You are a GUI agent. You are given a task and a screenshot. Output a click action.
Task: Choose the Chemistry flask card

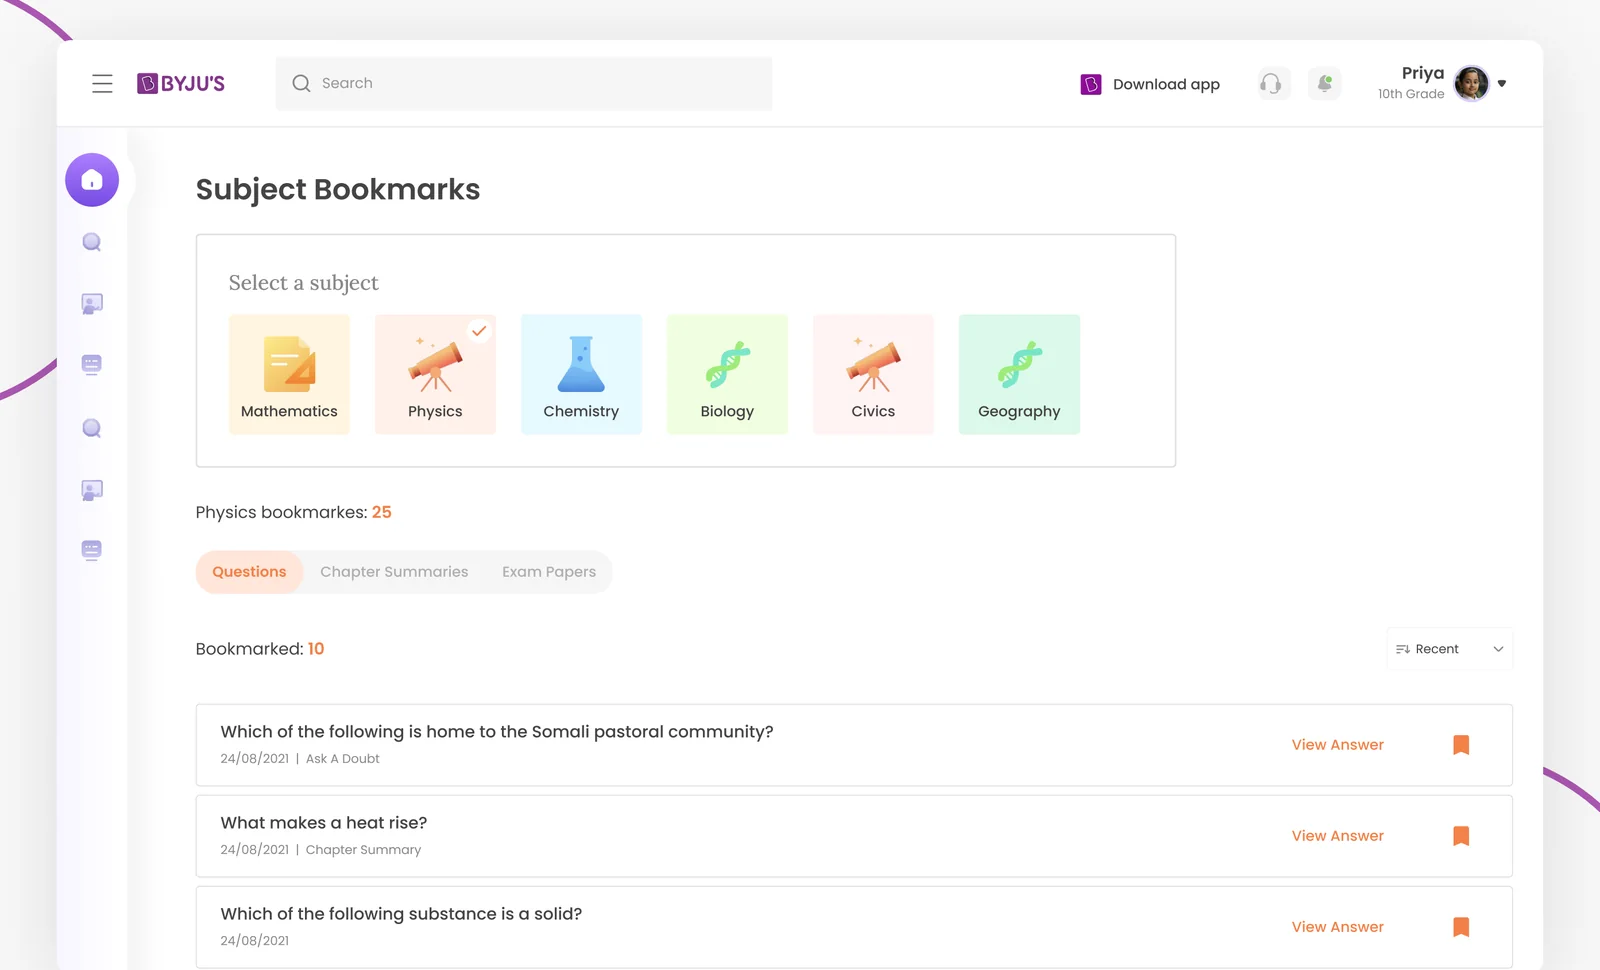click(x=581, y=374)
